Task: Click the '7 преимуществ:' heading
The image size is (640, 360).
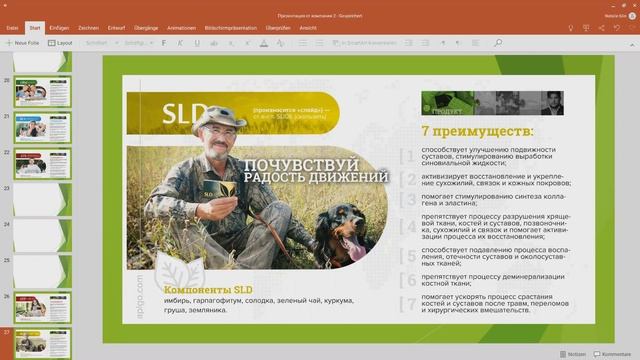Action: pyautogui.click(x=477, y=131)
